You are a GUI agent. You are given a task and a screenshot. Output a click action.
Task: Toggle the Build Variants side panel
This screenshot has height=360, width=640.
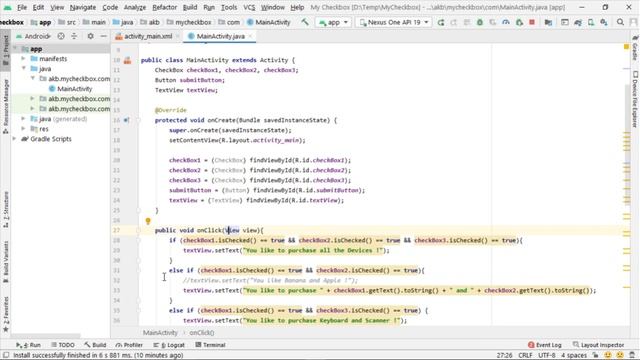coord(6,261)
